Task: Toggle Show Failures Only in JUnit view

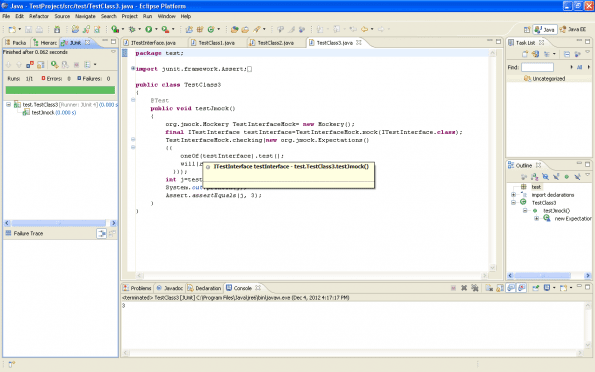Action: 30,65
